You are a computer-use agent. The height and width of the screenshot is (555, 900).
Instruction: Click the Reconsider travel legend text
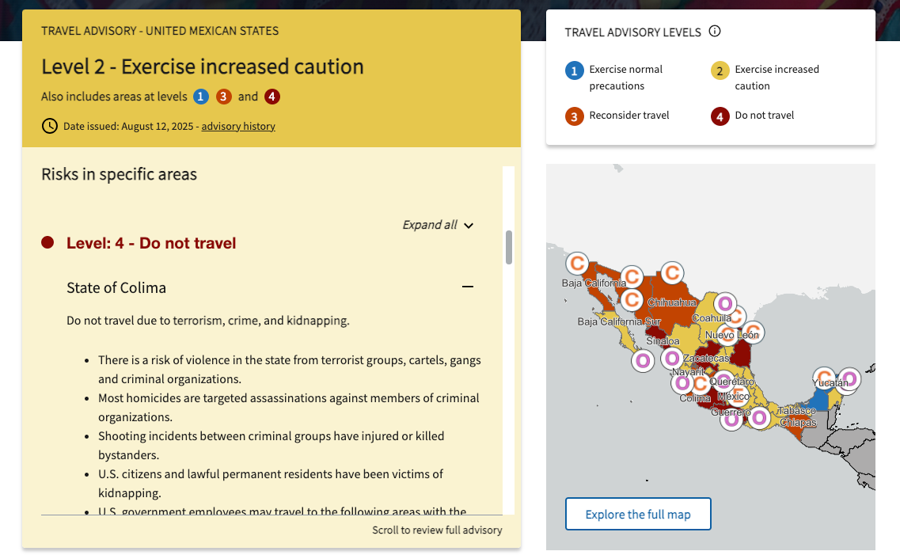[629, 115]
